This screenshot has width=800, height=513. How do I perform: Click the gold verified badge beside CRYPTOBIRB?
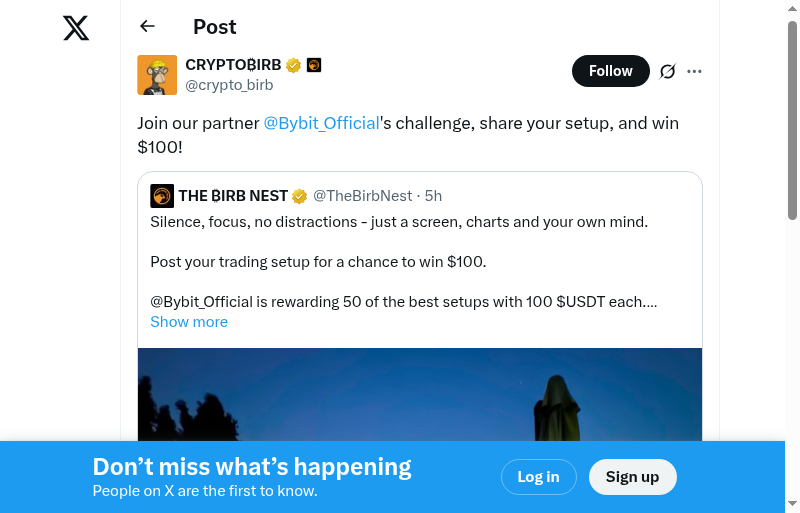point(294,66)
